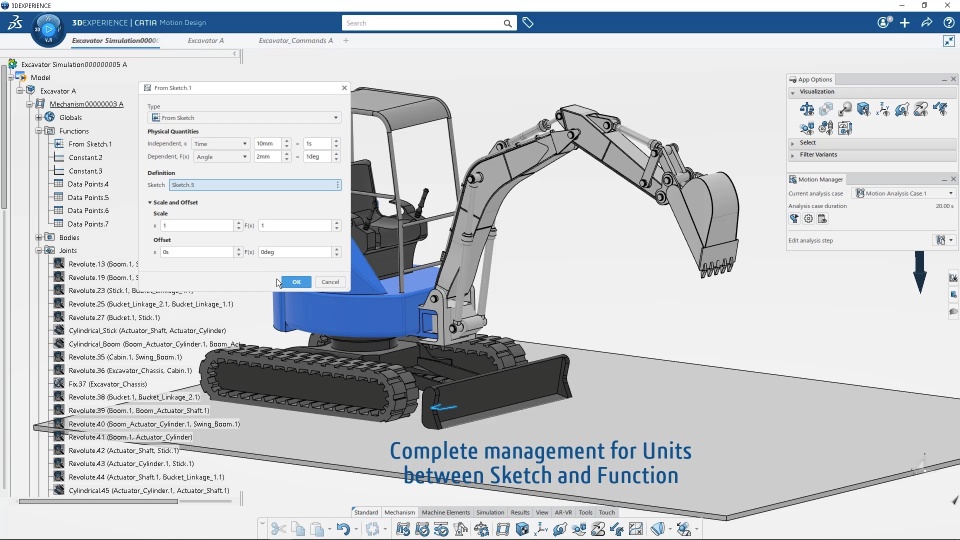
Task: Click OK in From Sketch.1 dialog
Action: (296, 282)
